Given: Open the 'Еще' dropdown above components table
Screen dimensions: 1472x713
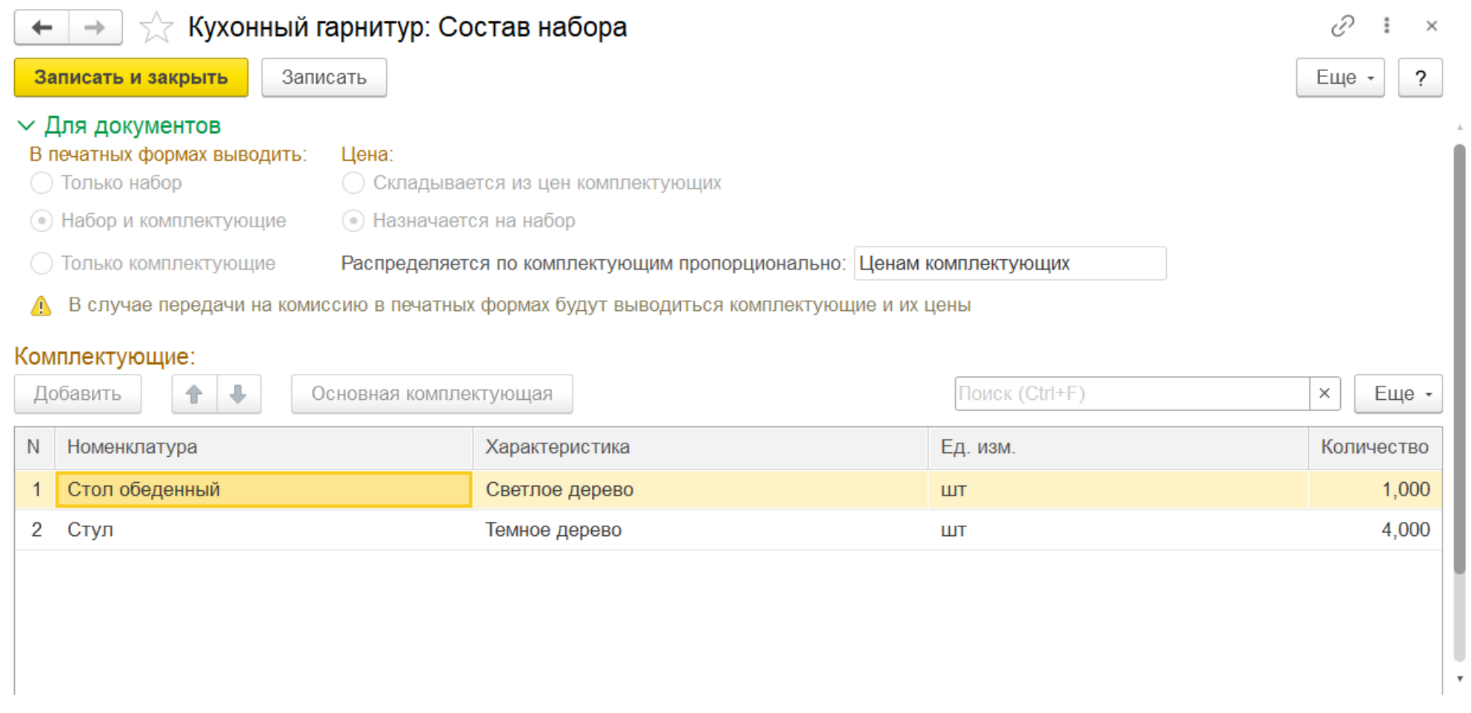Looking at the screenshot, I should point(1397,394).
